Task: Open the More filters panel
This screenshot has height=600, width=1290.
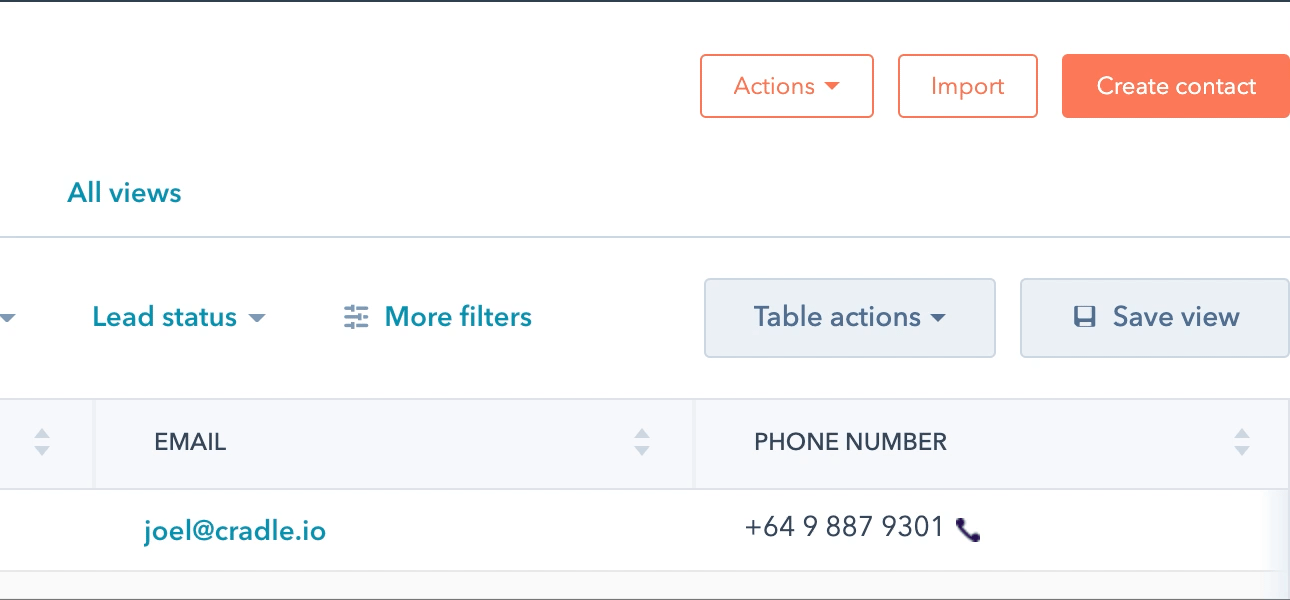Action: [457, 318]
